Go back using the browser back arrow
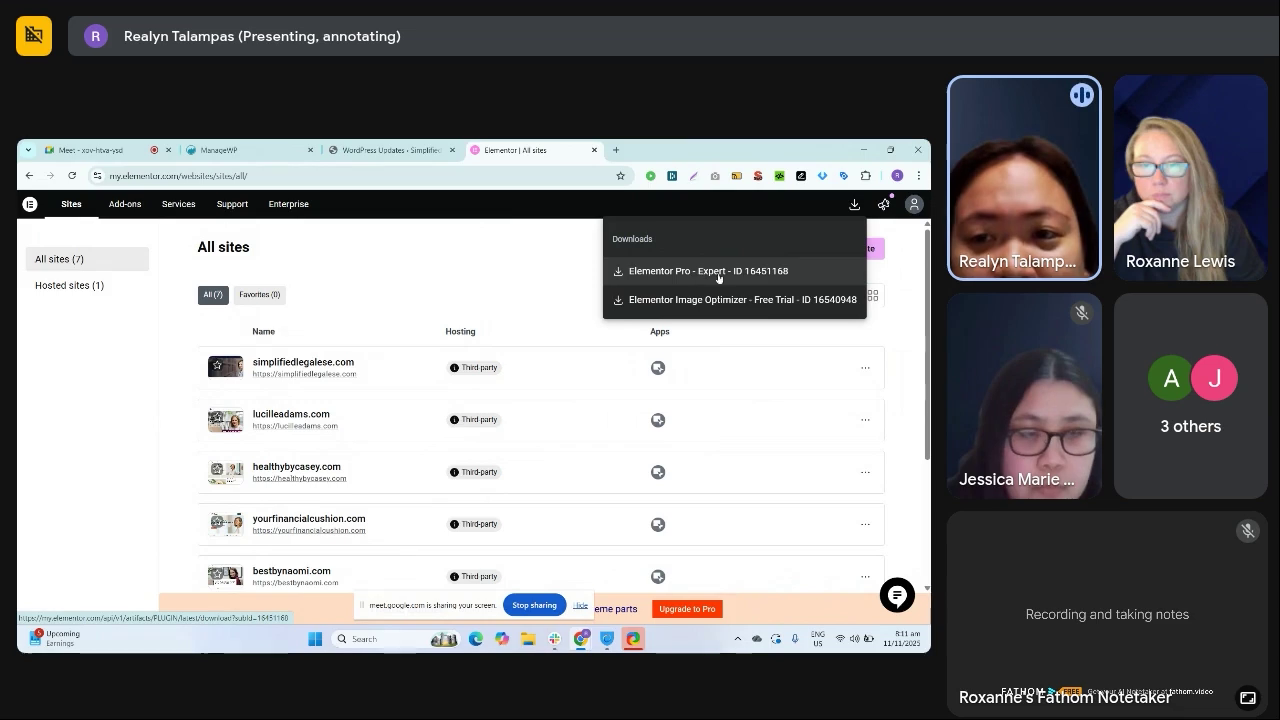The height and width of the screenshot is (720, 1280). 29,176
